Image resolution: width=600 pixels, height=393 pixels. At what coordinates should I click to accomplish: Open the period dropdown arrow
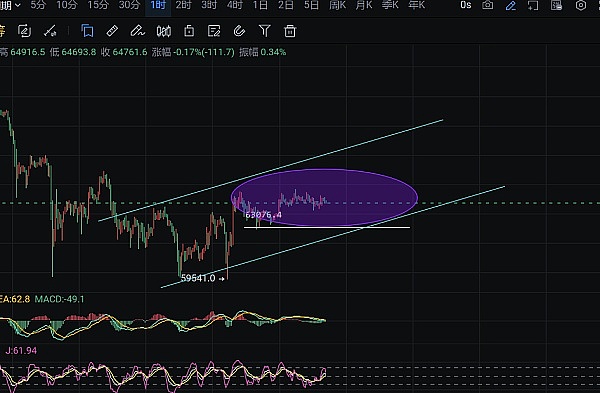coord(18,5)
